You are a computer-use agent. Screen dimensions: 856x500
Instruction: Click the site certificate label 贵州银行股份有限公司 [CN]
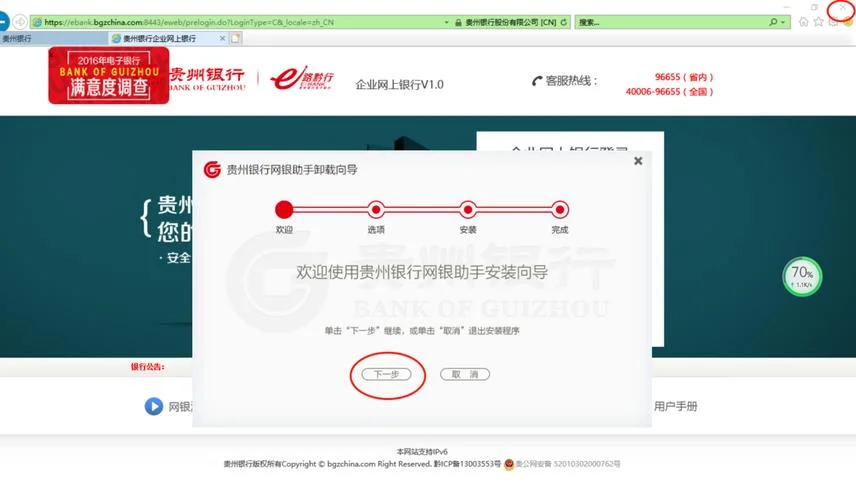pyautogui.click(x=510, y=22)
